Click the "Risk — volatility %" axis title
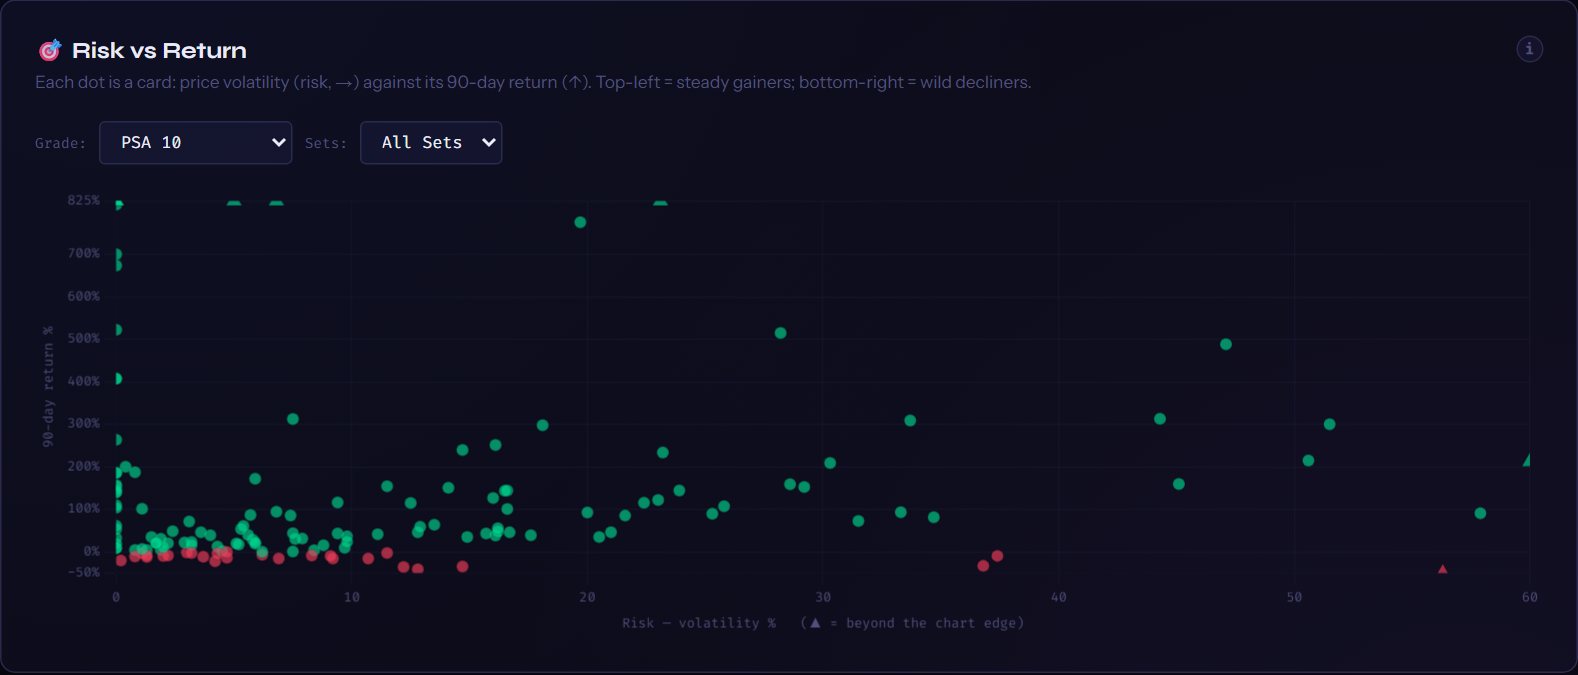The width and height of the screenshot is (1578, 675). click(699, 623)
